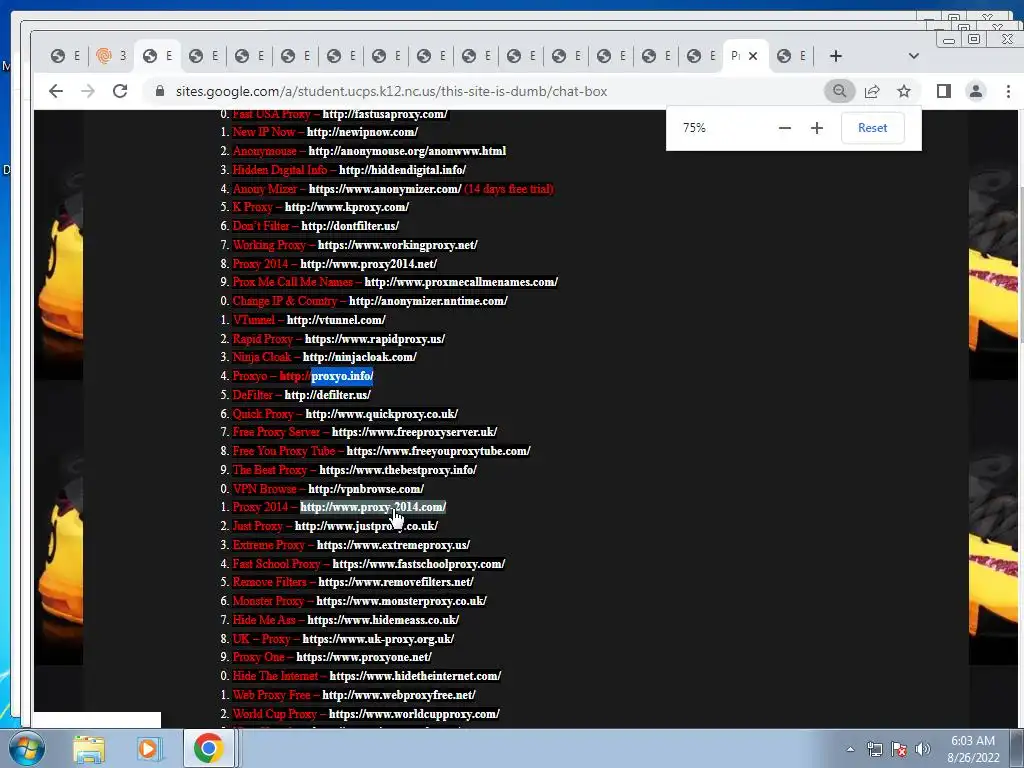Open the vtunnel.com link
This screenshot has width=1024, height=768.
point(336,320)
